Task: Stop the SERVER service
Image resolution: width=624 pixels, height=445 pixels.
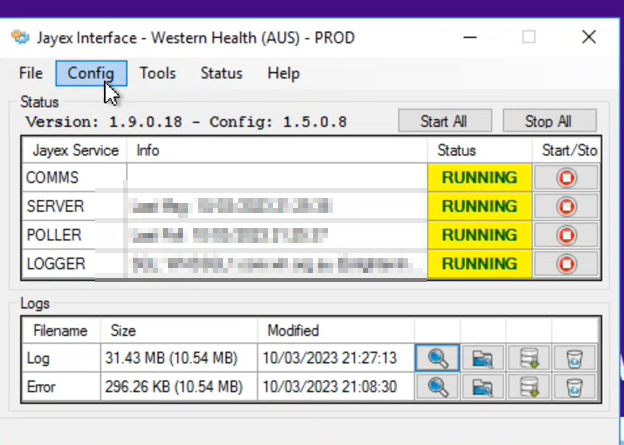Action: click(566, 206)
